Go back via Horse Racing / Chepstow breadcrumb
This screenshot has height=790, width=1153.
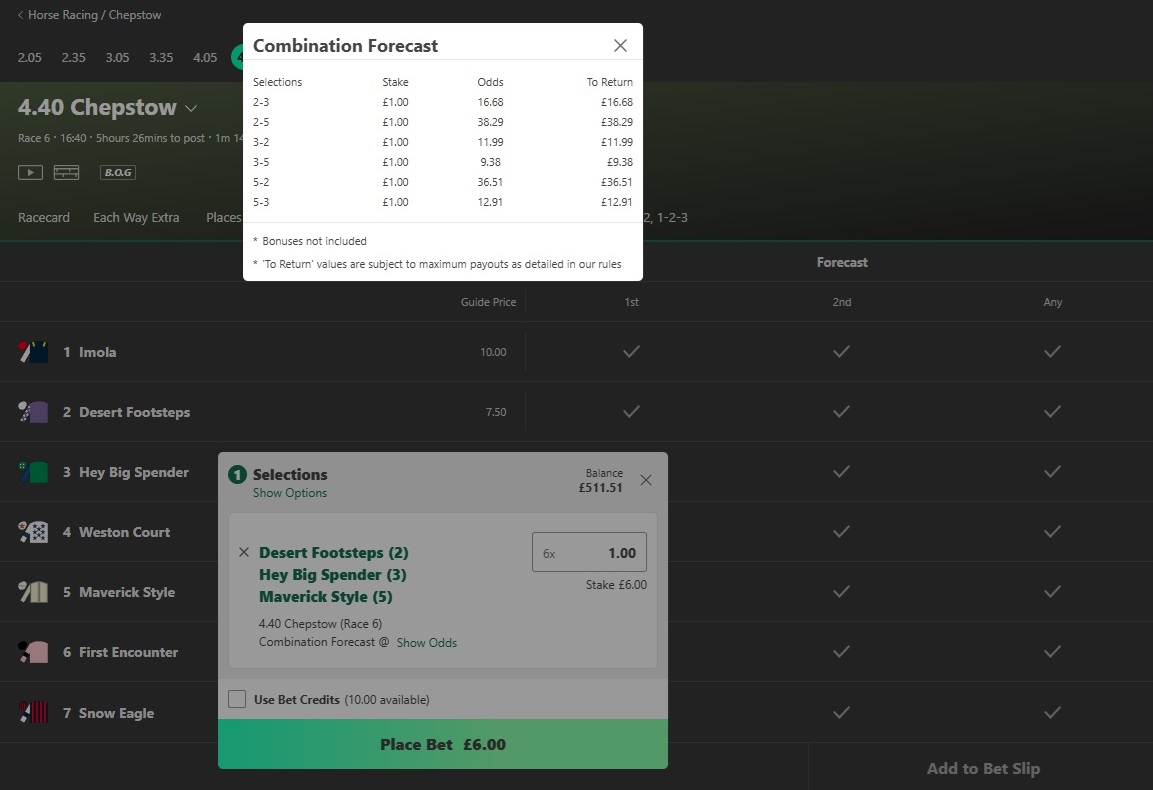[88, 14]
